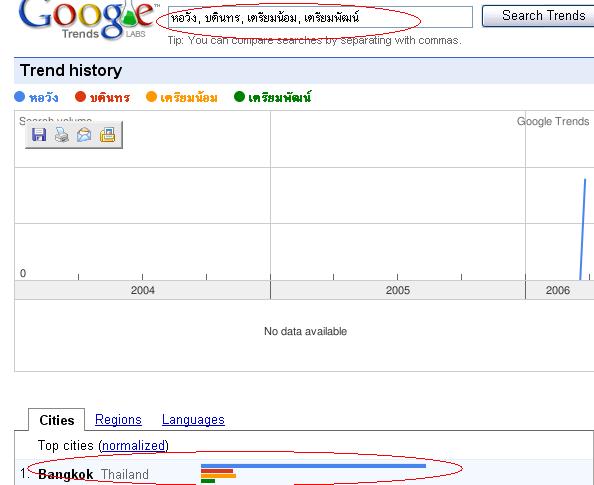Screen dimensions: 594x485
Task: Open the Languages tab
Action: click(193, 419)
